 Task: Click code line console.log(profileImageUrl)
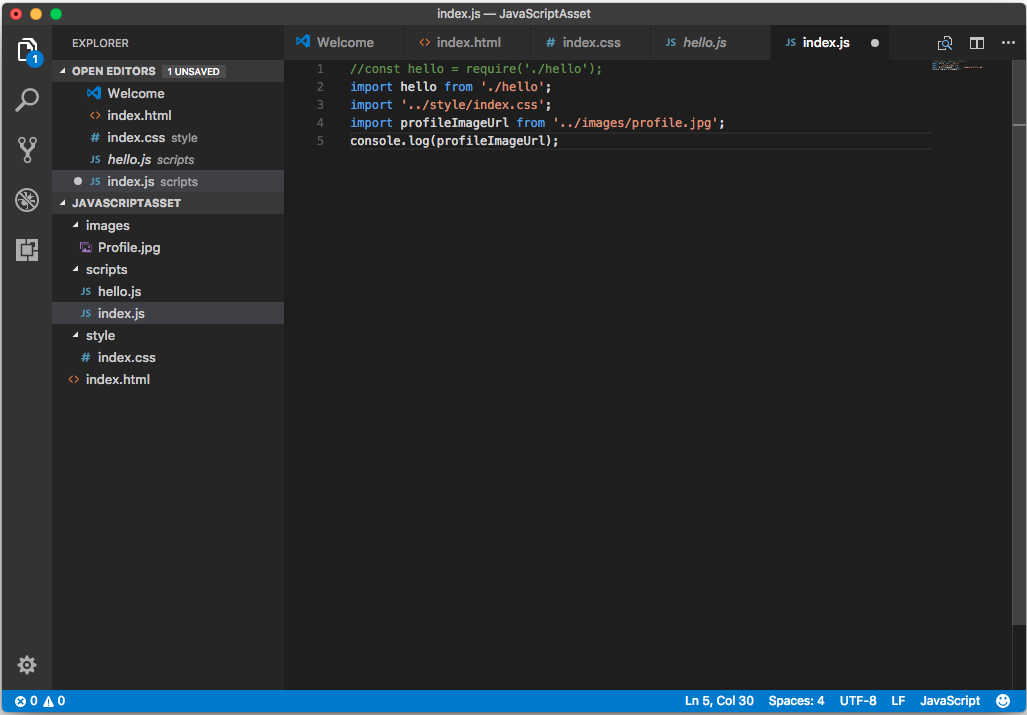454,141
